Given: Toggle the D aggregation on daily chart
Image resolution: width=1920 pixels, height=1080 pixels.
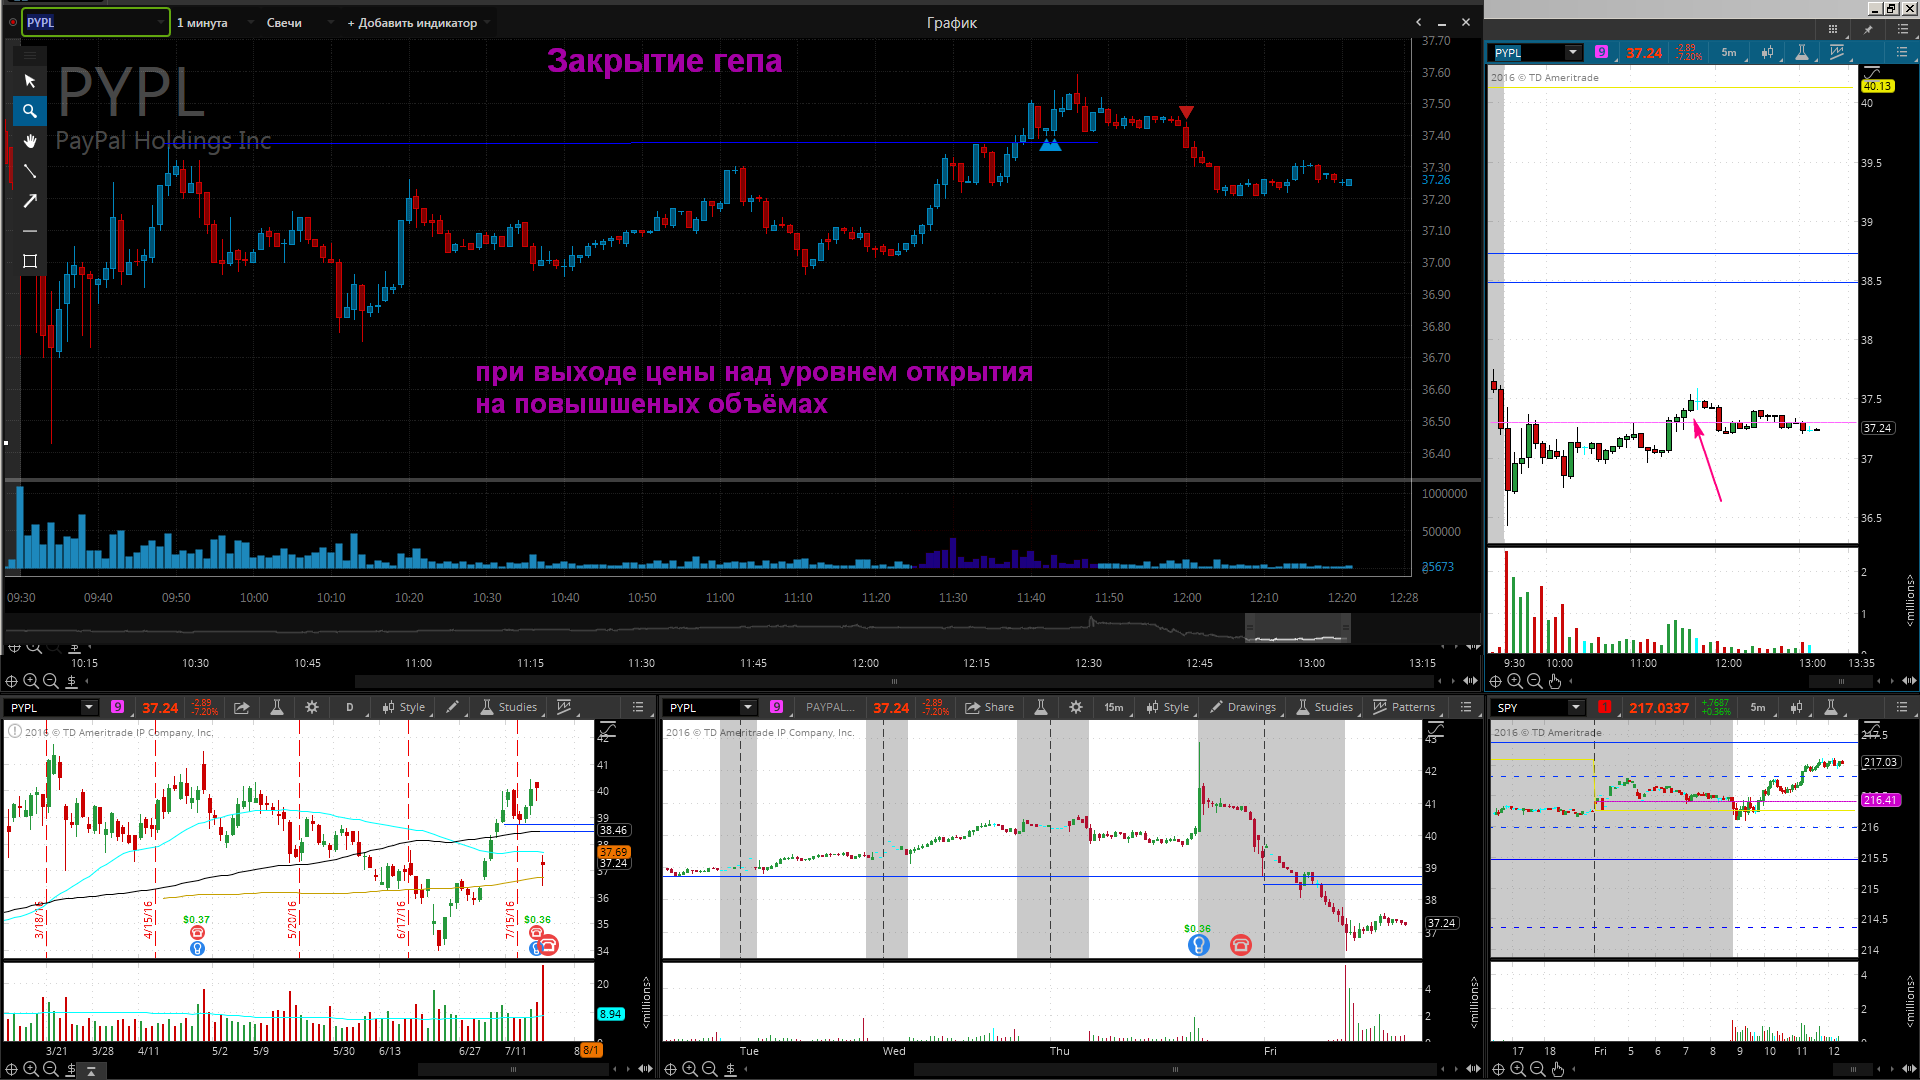Looking at the screenshot, I should 350,707.
